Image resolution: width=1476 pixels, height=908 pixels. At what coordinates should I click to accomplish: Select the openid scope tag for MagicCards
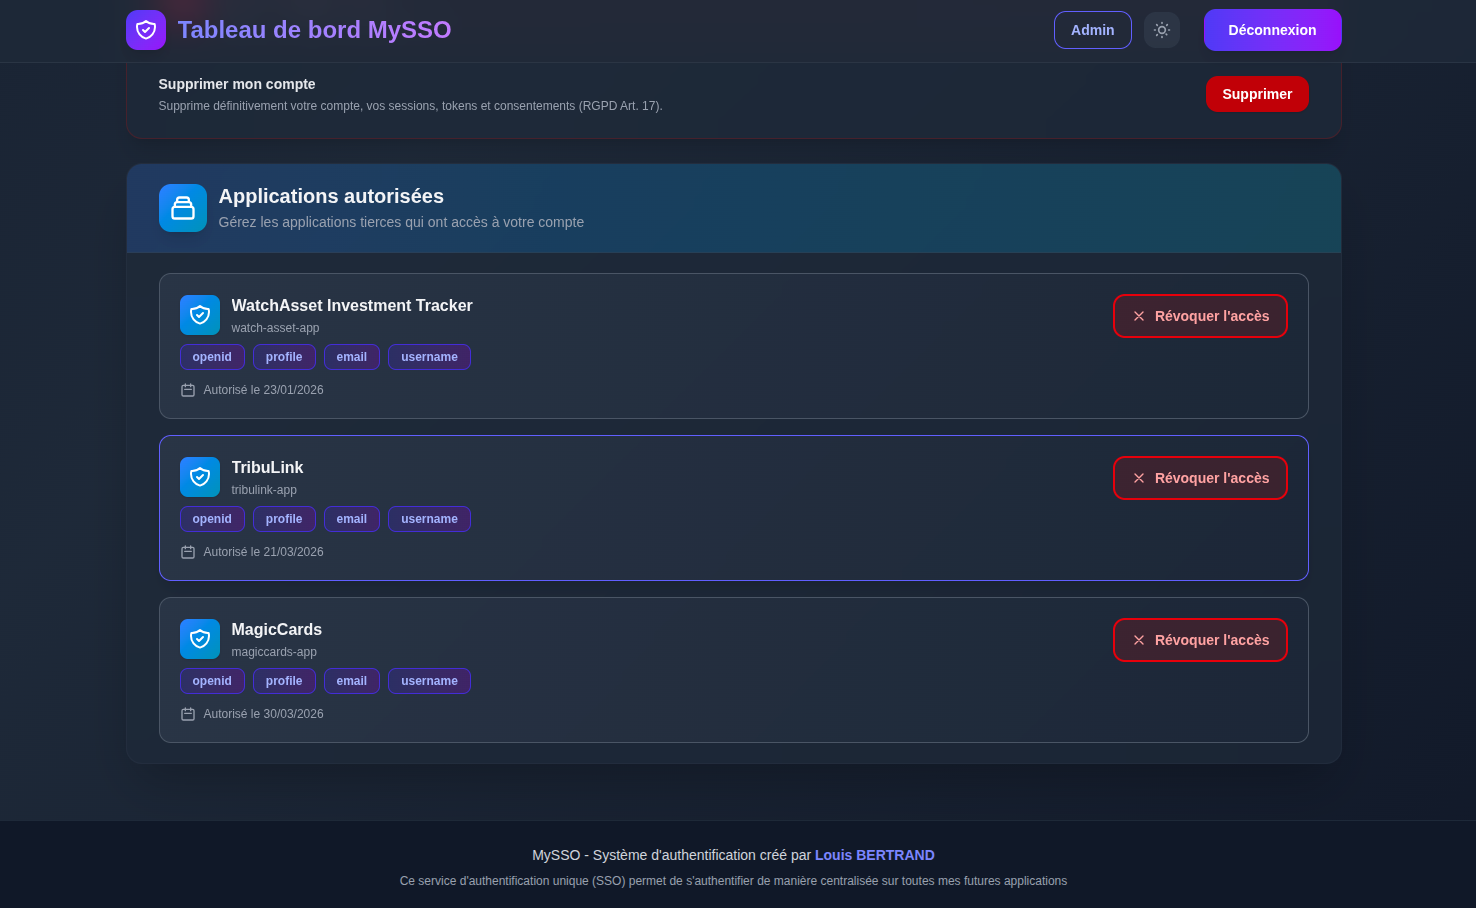(x=212, y=681)
